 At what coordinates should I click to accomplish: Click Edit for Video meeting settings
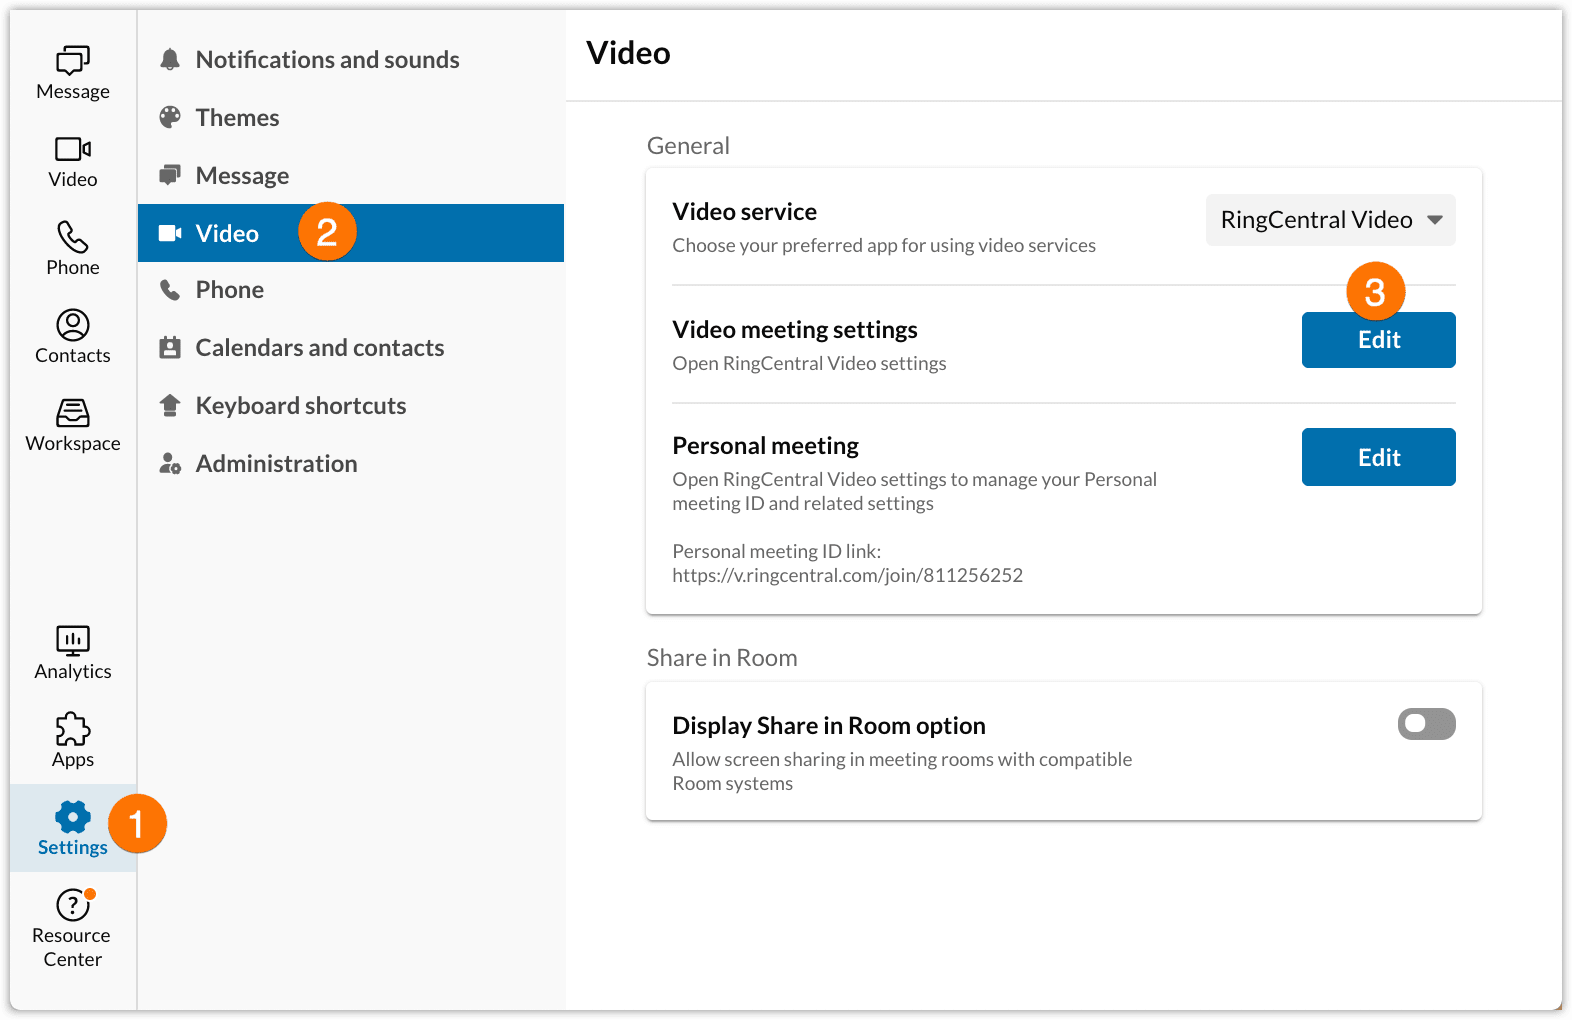[x=1378, y=340]
